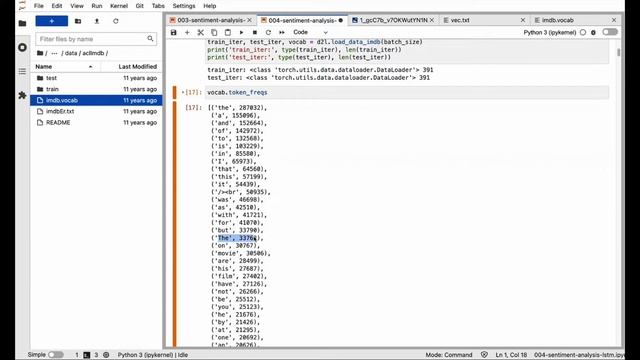The image size is (640, 360).
Task: Select the imdb.vocab file row
Action: pos(96,100)
